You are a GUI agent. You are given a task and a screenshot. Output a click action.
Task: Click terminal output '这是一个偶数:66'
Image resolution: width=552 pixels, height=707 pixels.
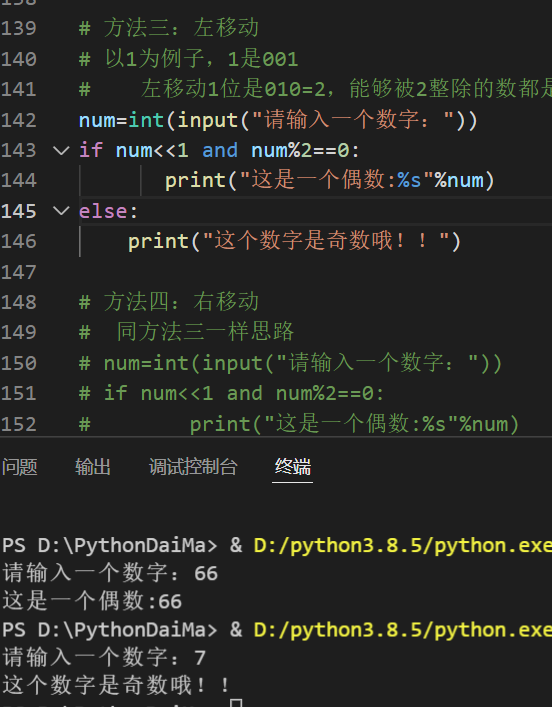(92, 601)
